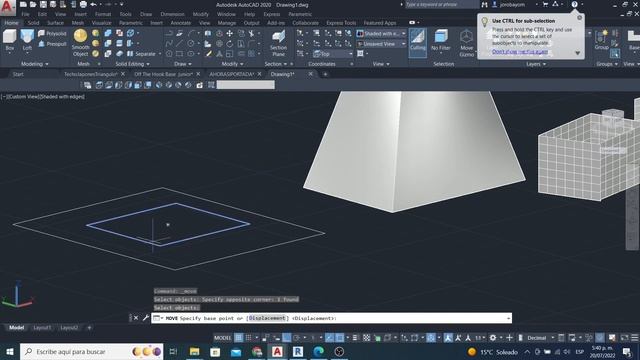Switch to the Visualize ribbon tab
This screenshot has height=360, width=640.
(101, 23)
